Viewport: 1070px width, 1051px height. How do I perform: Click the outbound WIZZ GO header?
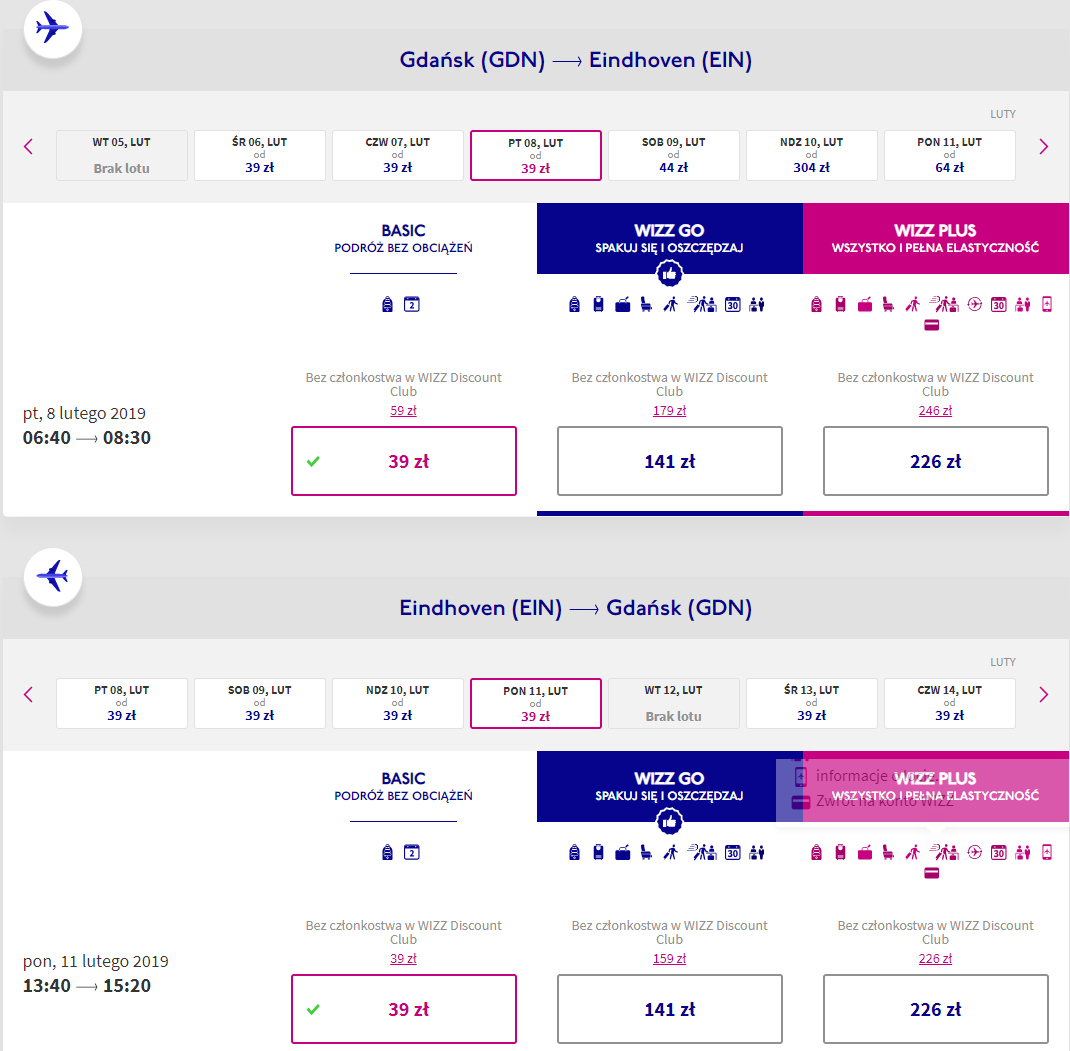pos(669,238)
